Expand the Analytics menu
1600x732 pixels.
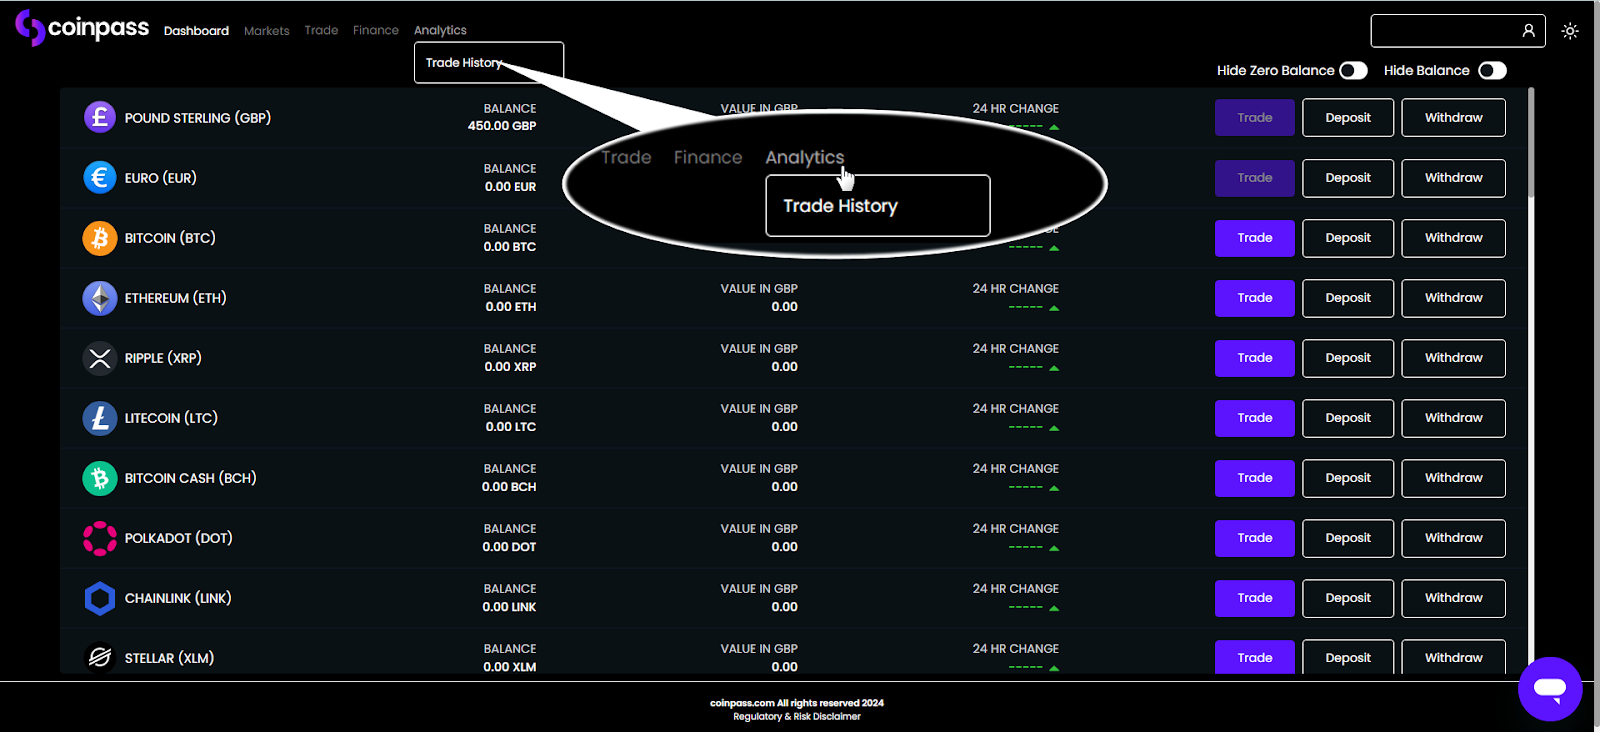point(440,30)
